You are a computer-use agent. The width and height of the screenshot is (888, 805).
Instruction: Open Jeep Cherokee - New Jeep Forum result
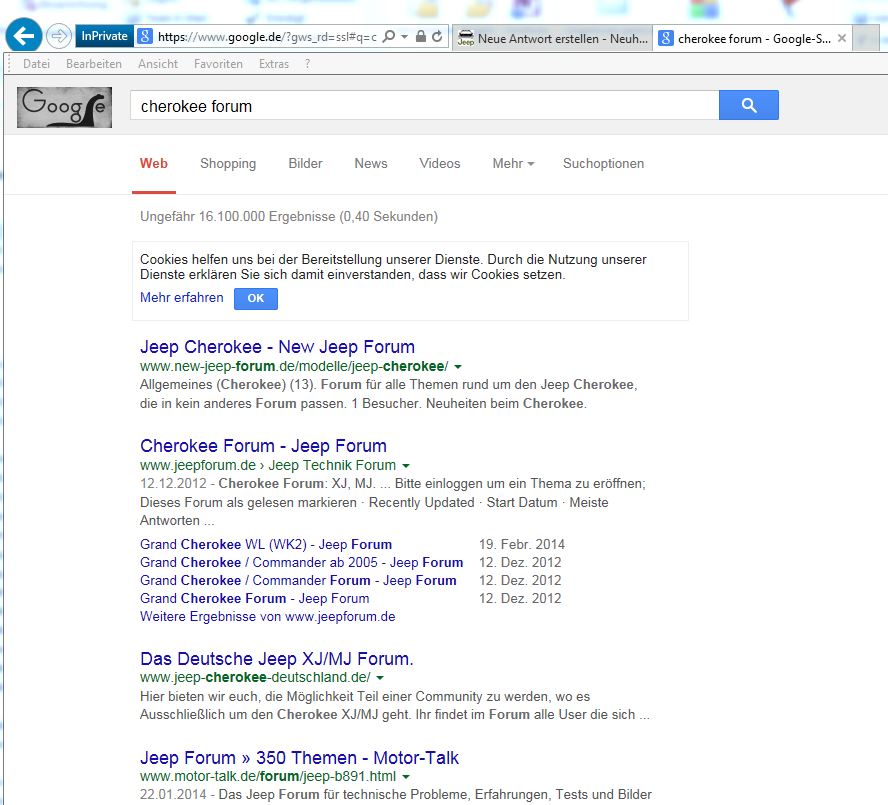277,347
